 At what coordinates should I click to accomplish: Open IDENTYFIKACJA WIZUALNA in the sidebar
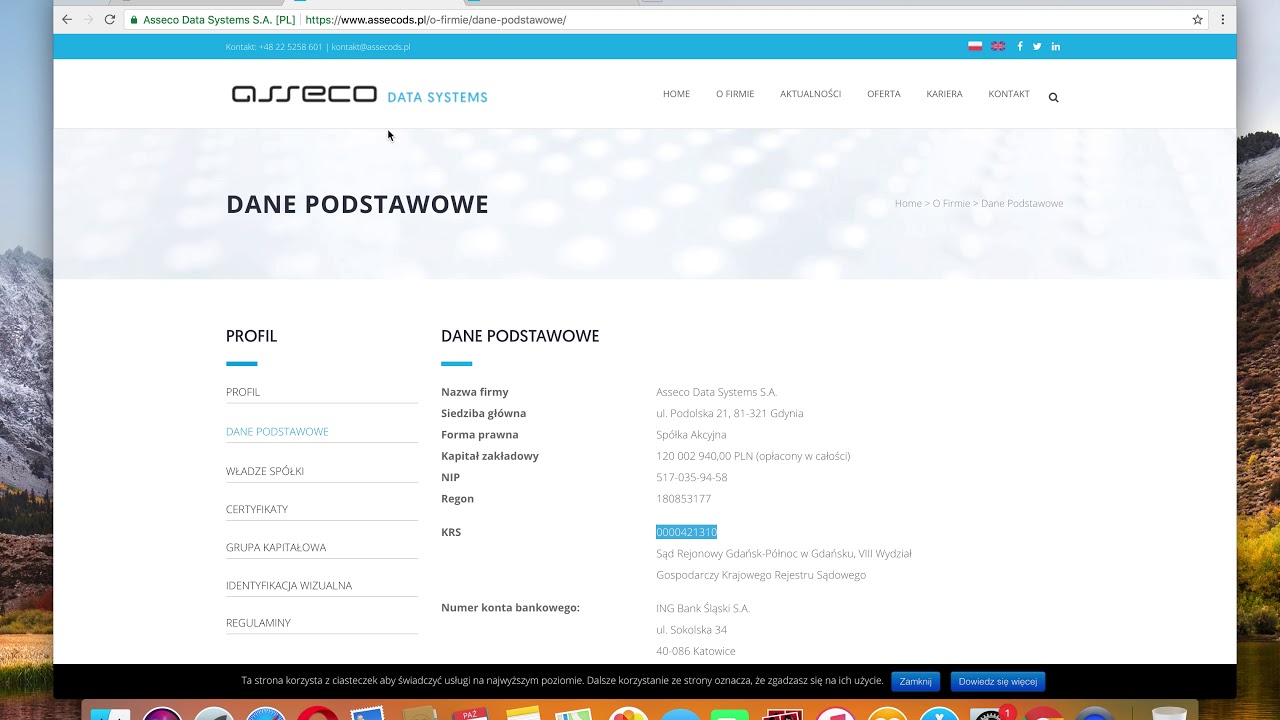289,585
